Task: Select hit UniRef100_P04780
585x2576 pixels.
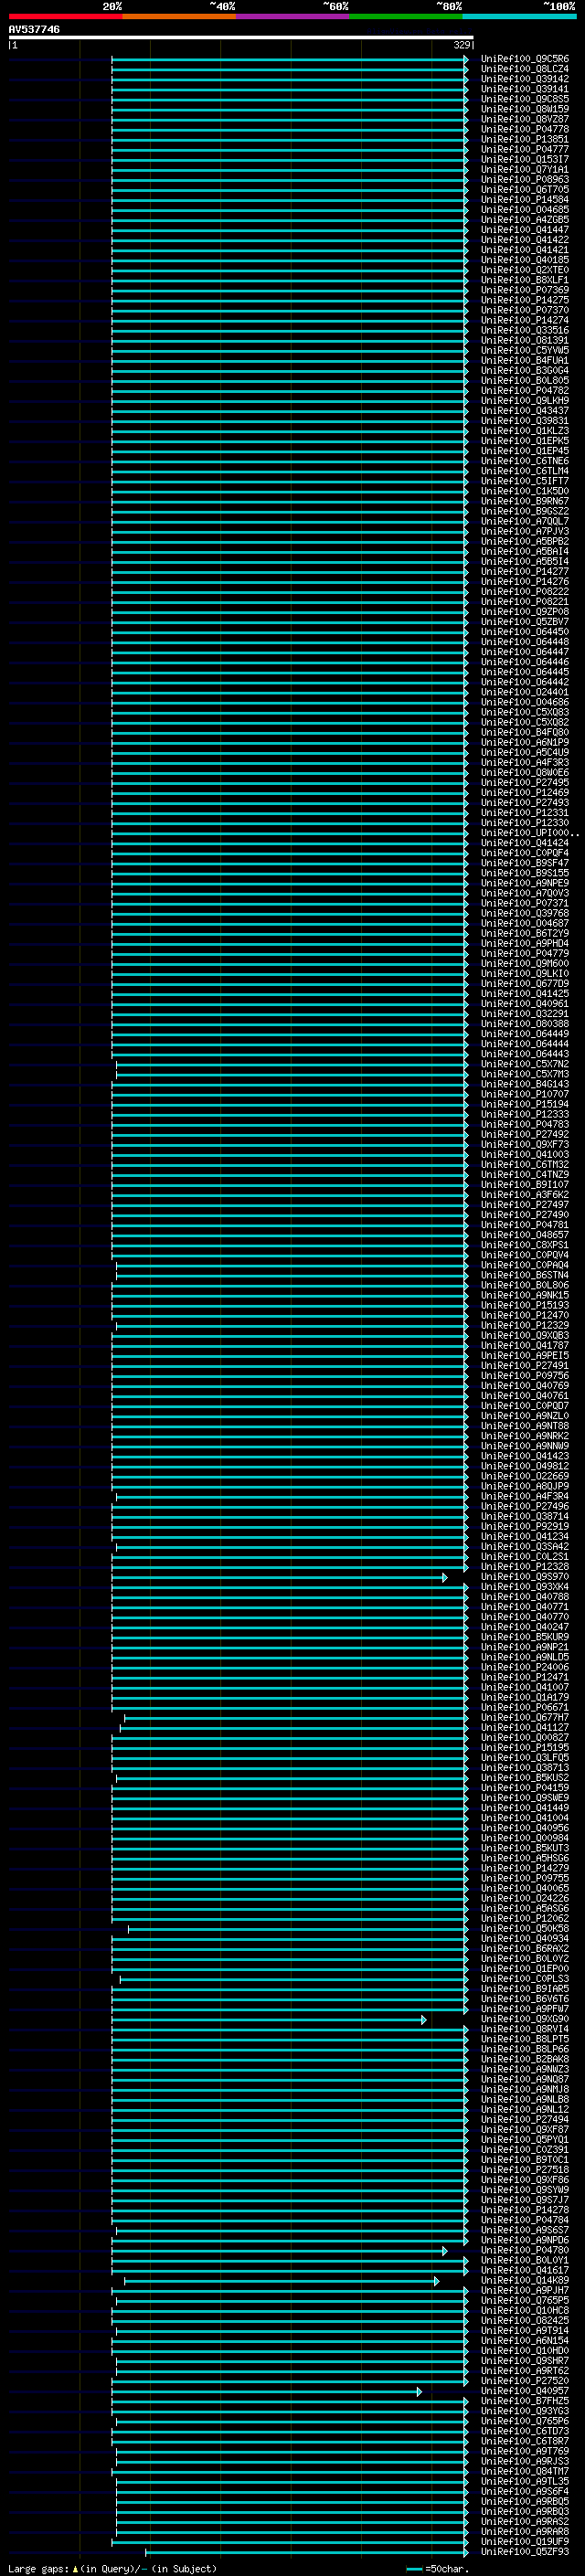Action: coord(524,2250)
